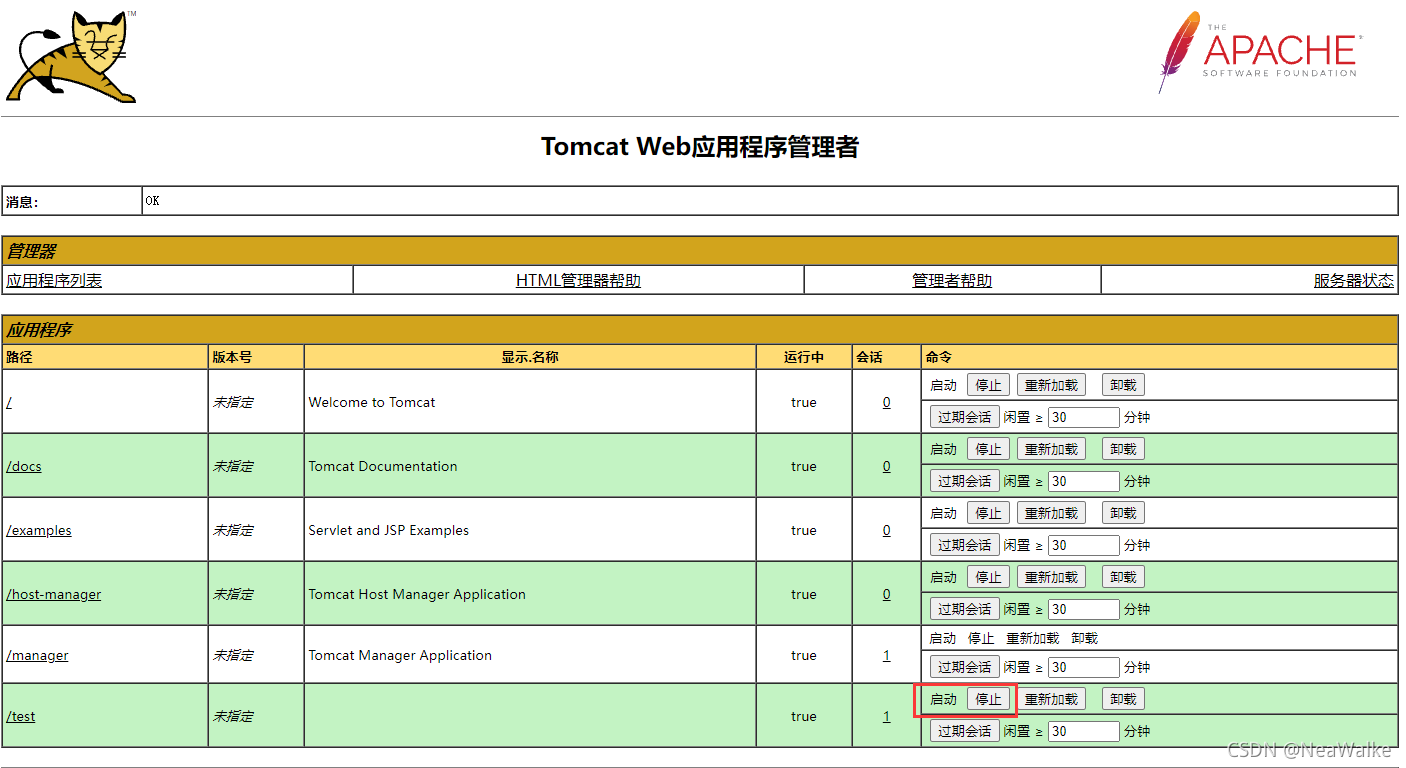Viewport: 1406px width, 768px height.
Task: Open 服务器状态 link
Action: pyautogui.click(x=1354, y=281)
